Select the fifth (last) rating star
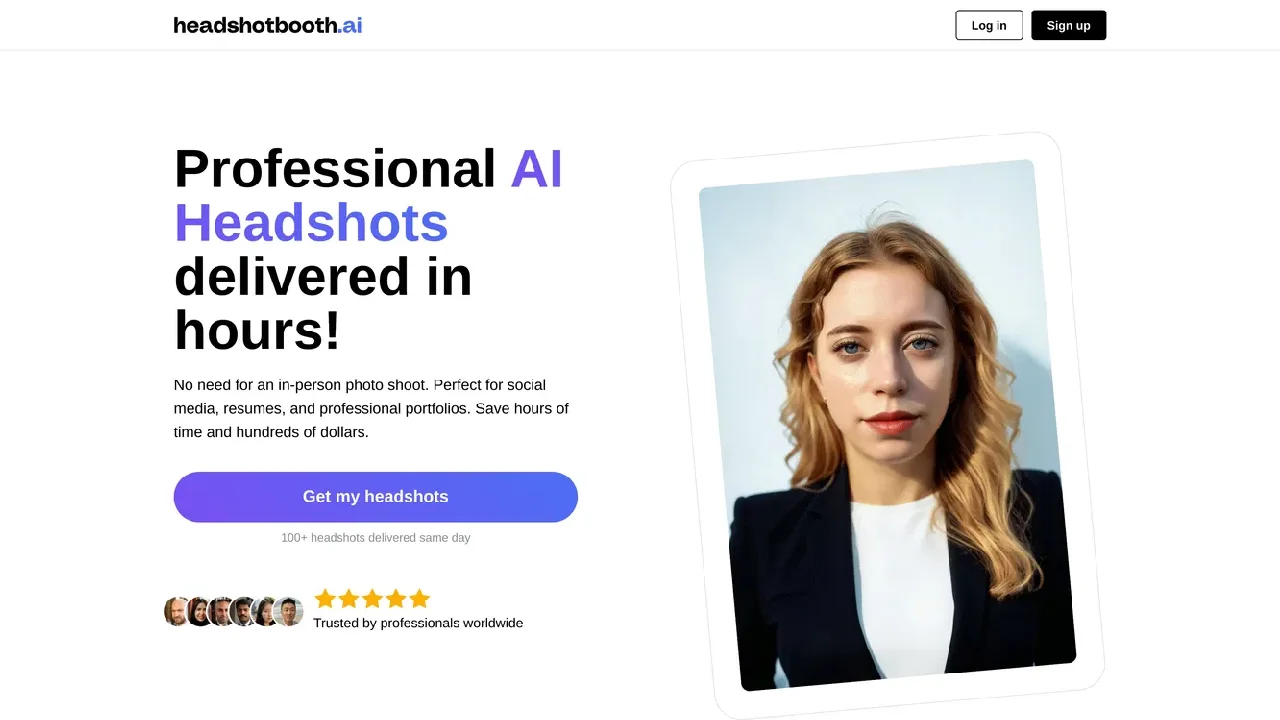The width and height of the screenshot is (1280, 720). (419, 599)
